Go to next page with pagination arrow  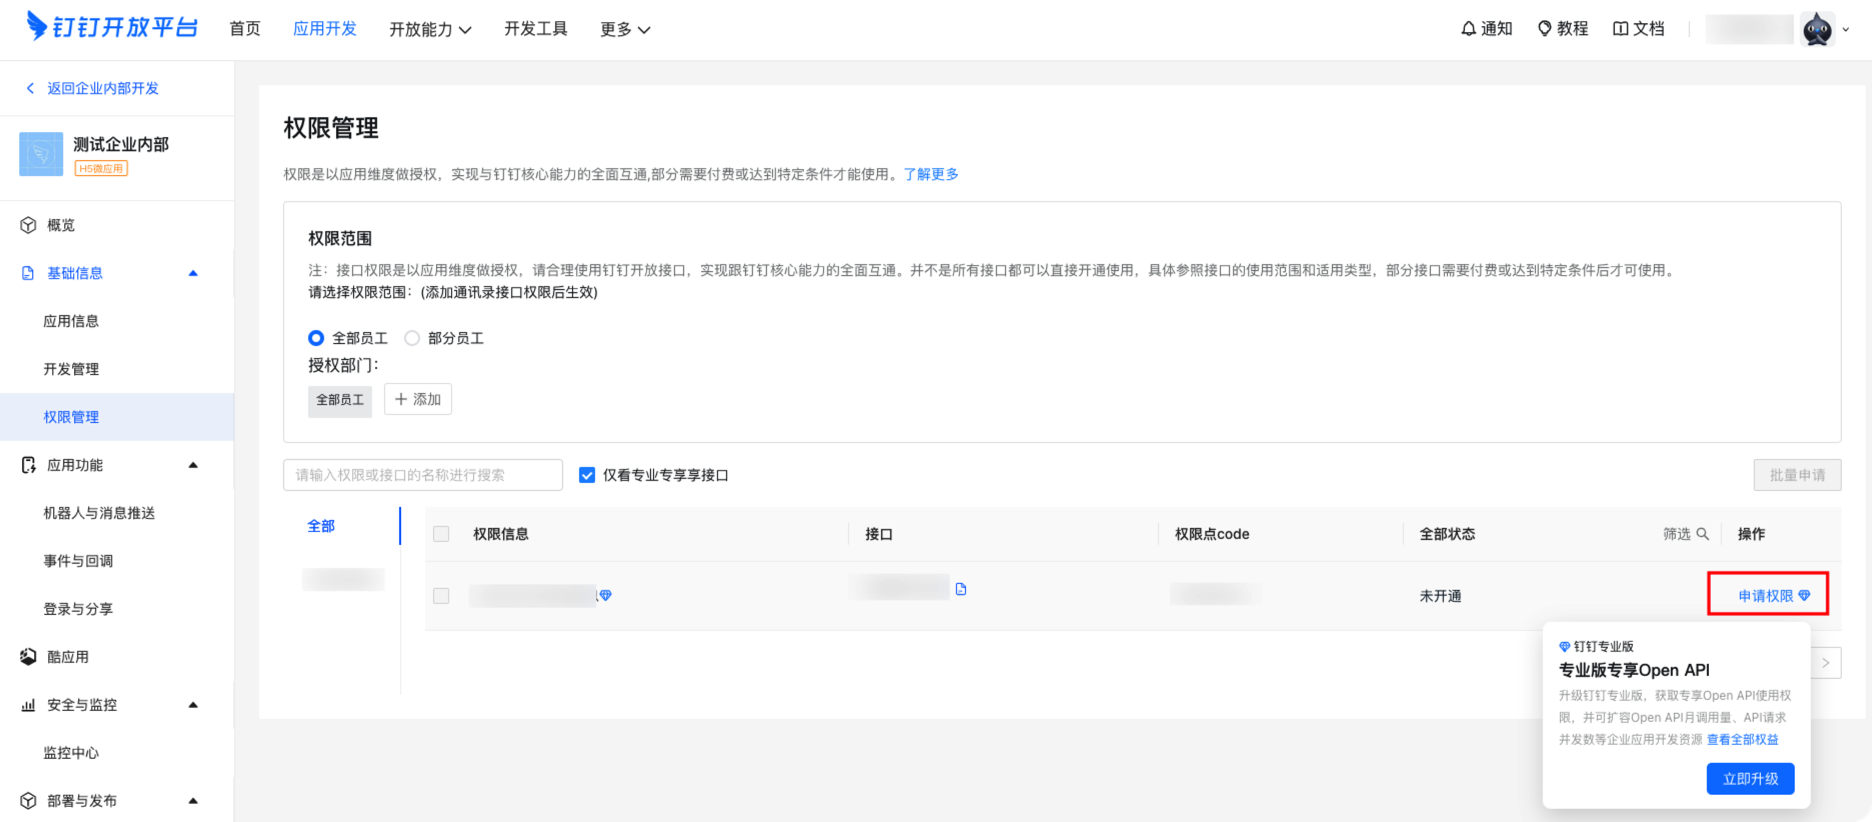[1826, 663]
